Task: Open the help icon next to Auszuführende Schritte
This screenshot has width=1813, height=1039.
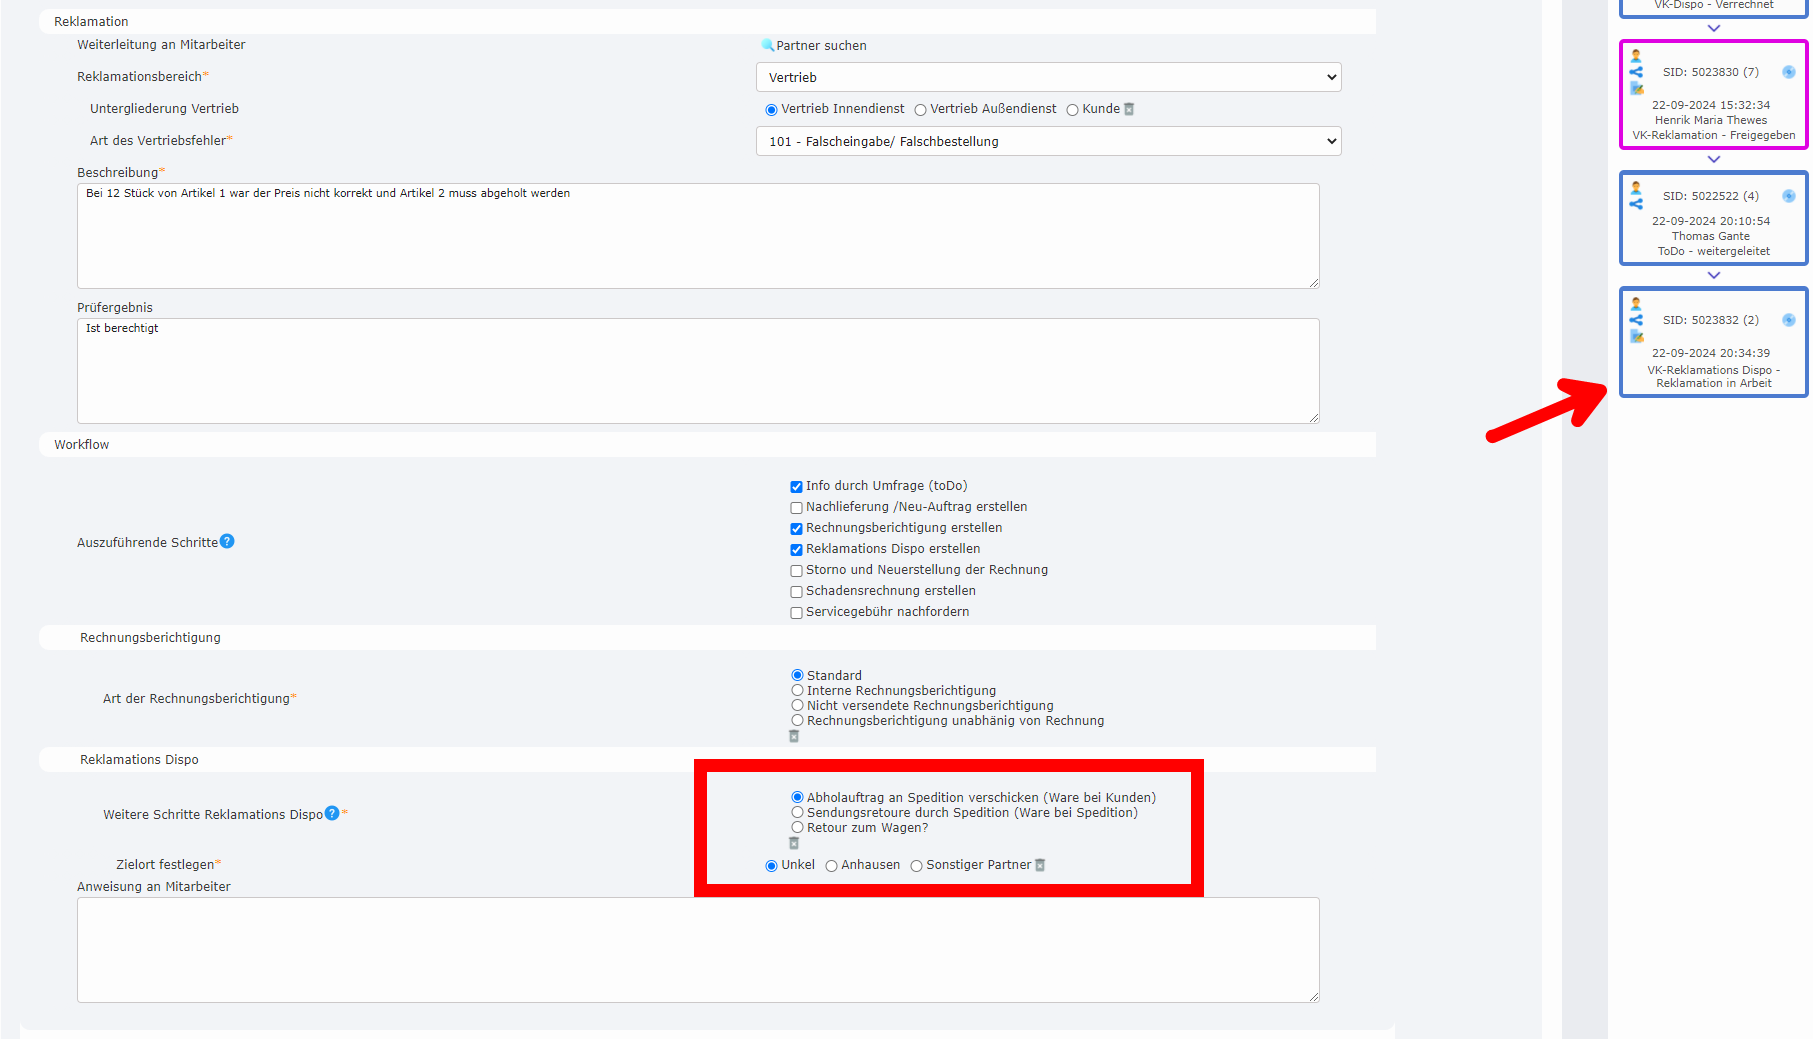Action: point(227,541)
